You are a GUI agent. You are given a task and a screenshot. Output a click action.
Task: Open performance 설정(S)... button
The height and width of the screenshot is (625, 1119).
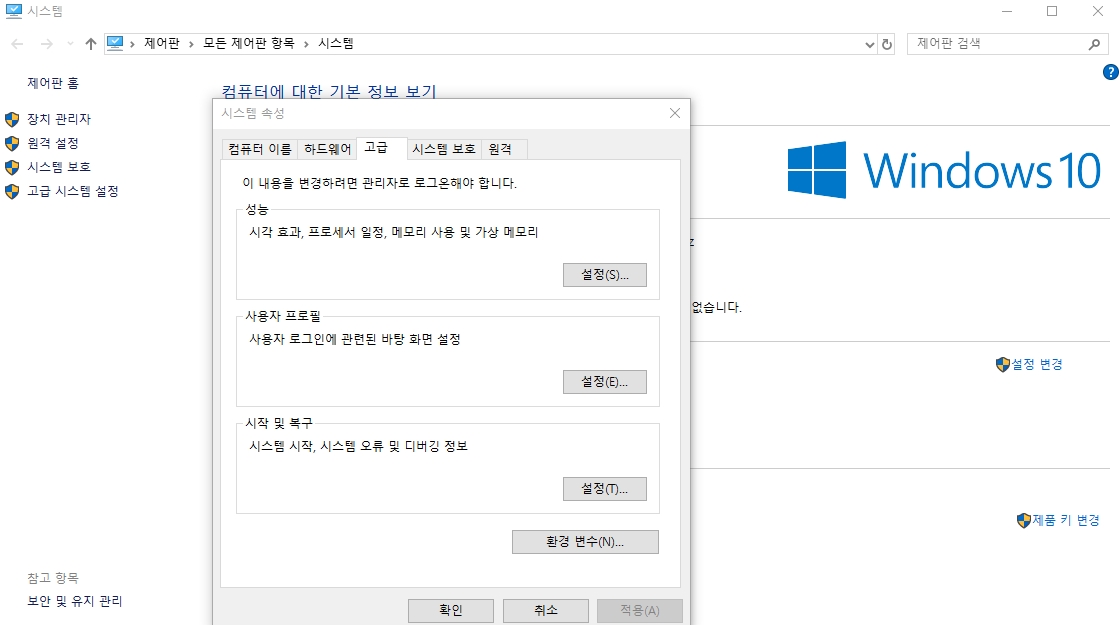pyautogui.click(x=604, y=275)
